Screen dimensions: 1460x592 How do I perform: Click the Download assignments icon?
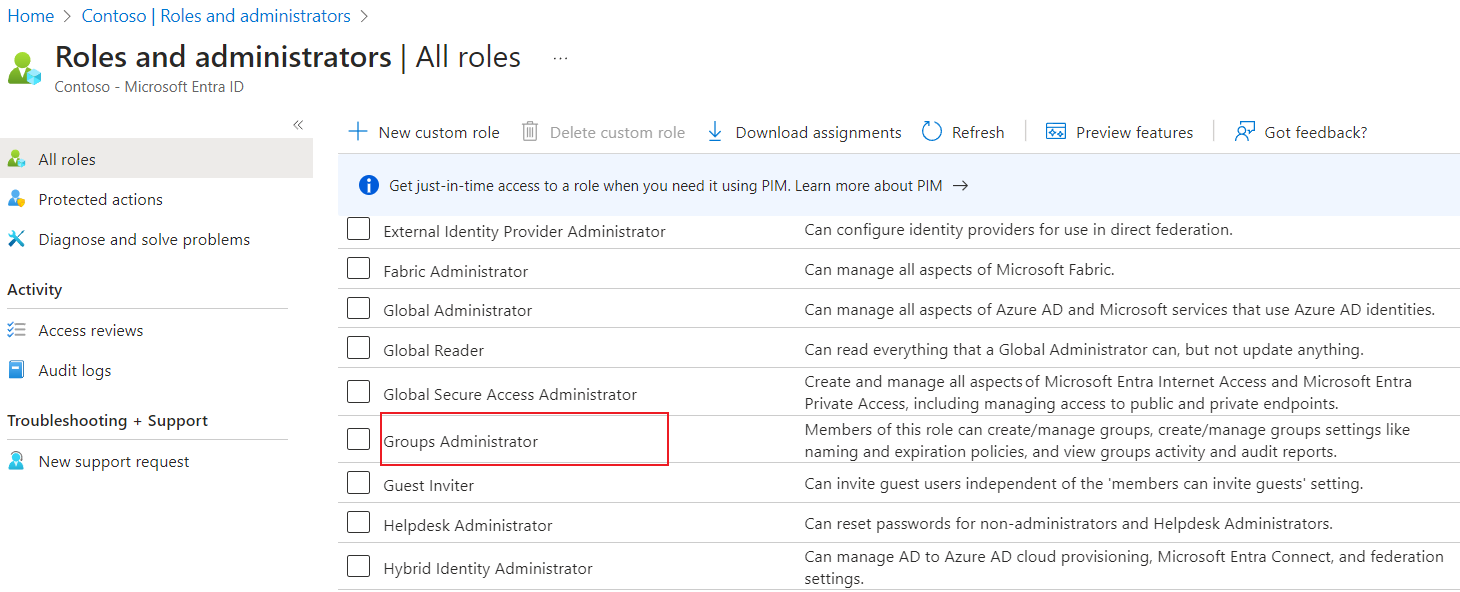[x=714, y=131]
